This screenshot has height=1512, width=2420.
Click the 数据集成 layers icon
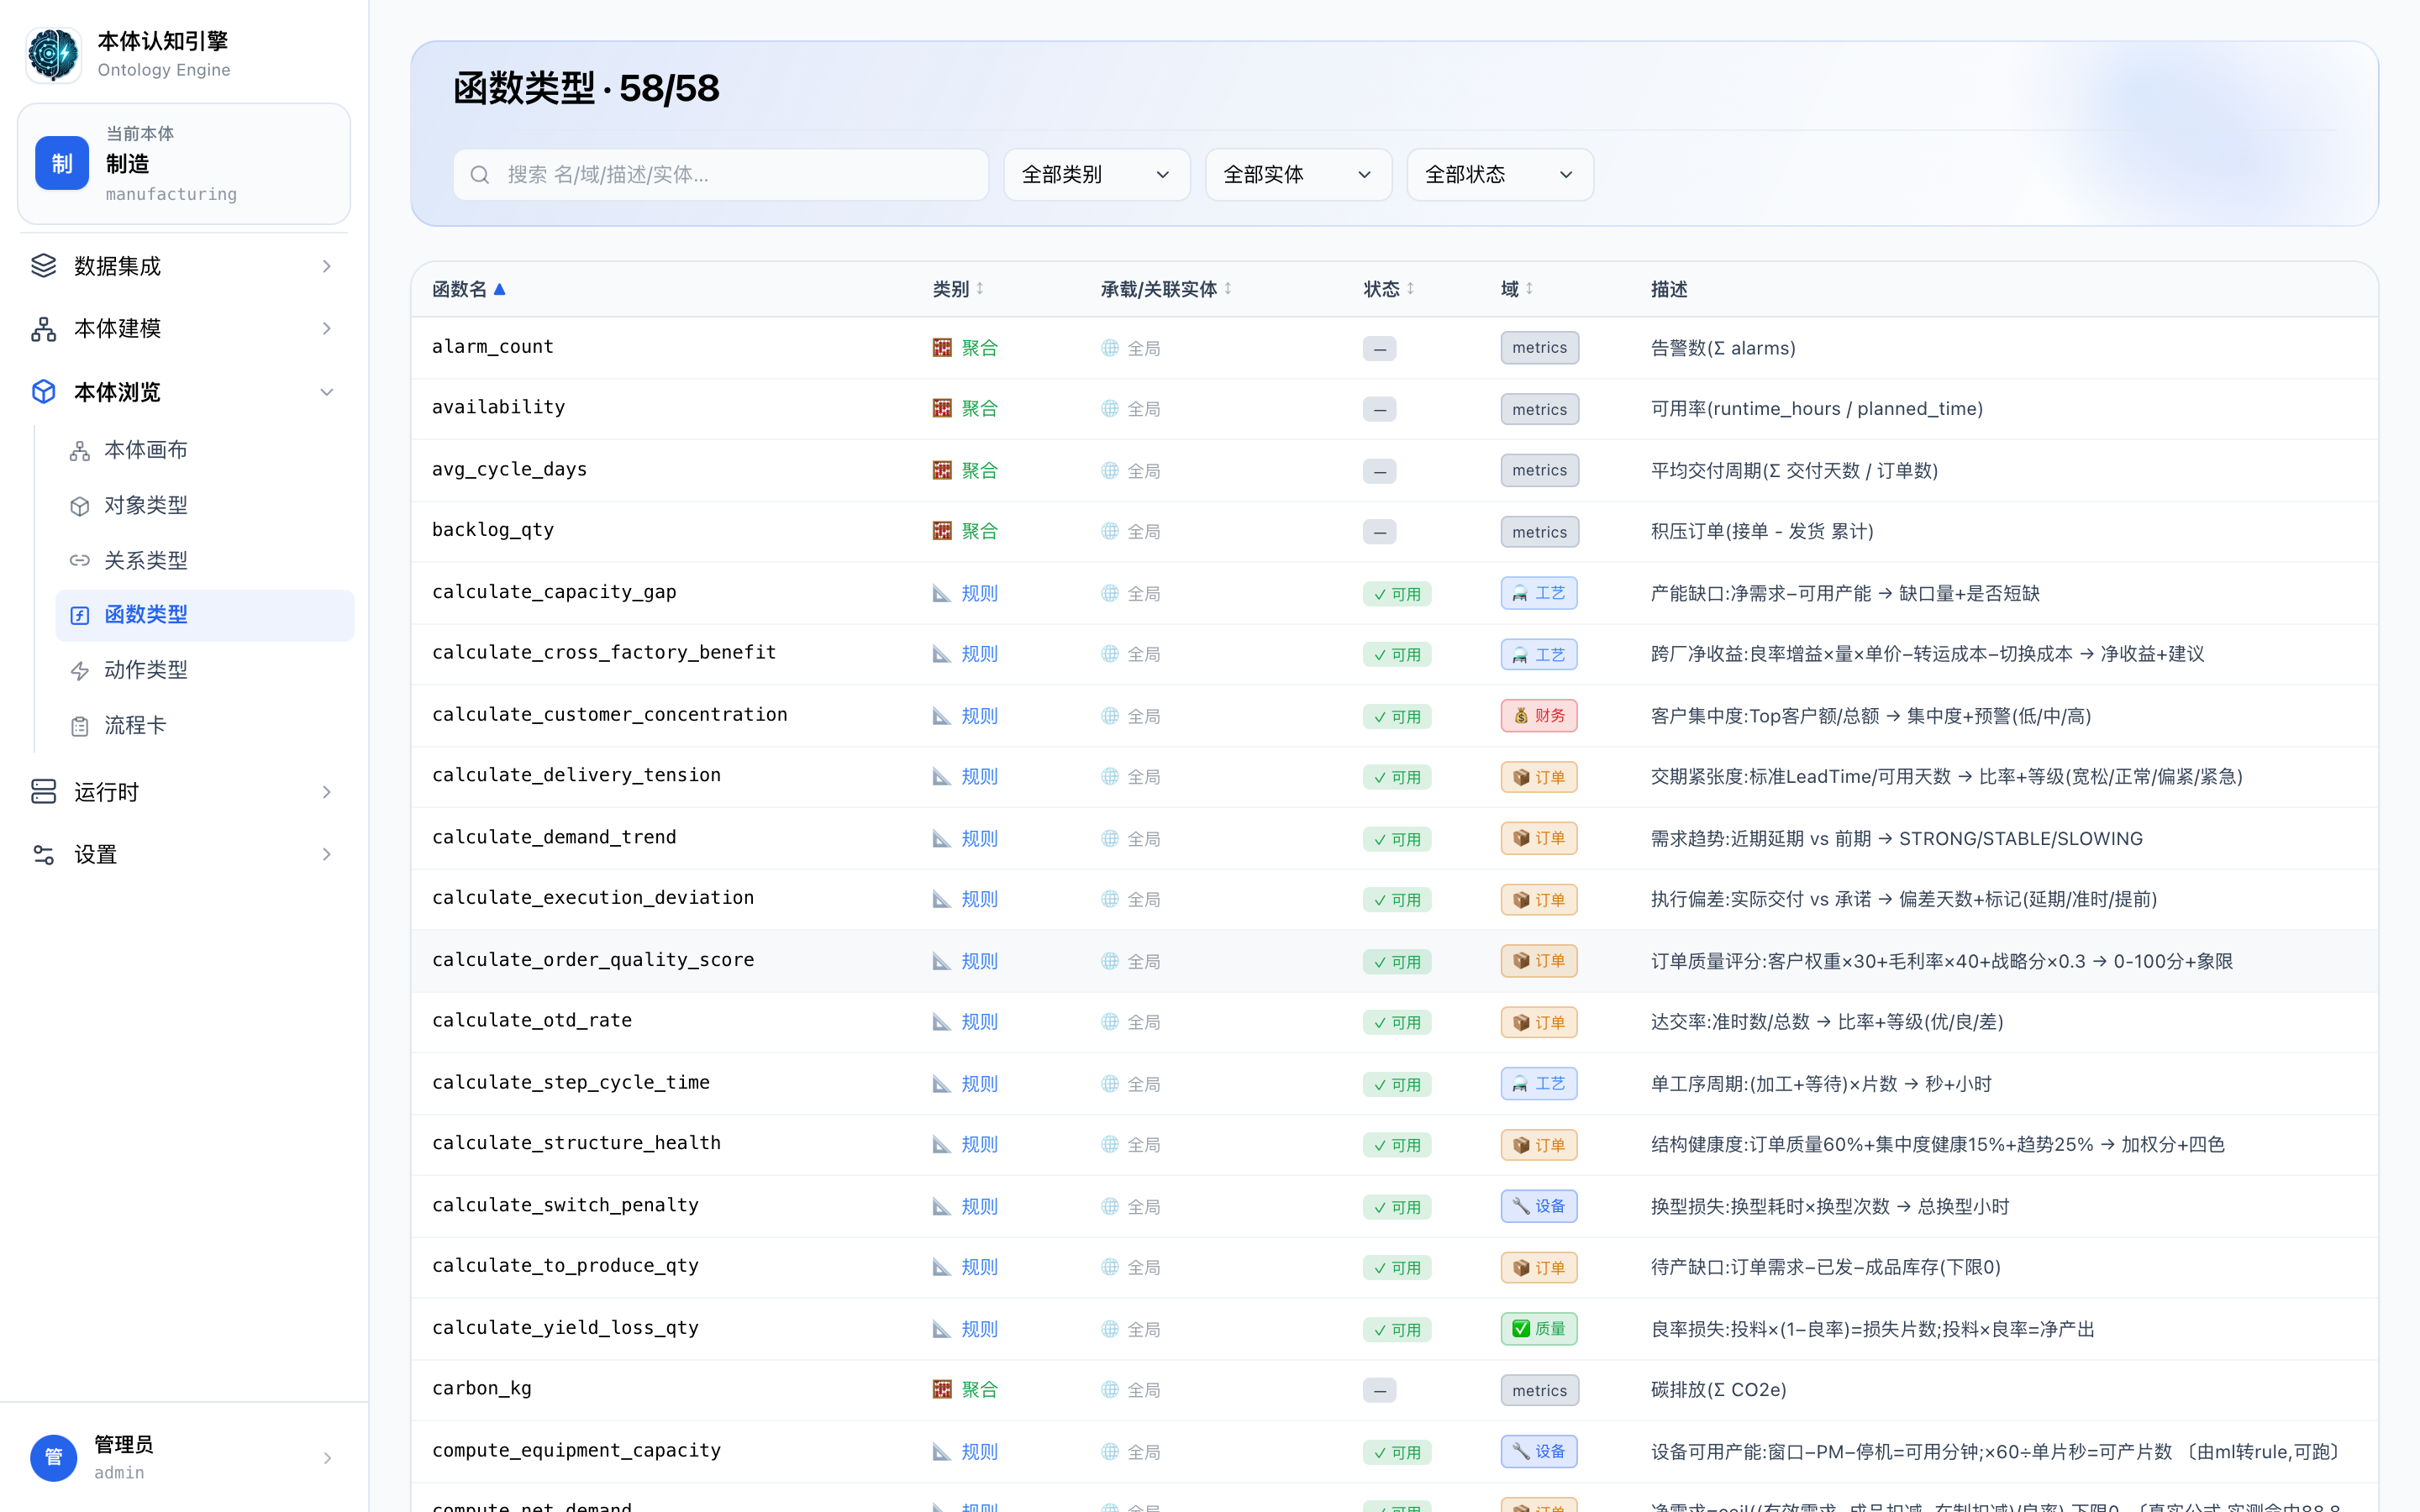pos(43,265)
